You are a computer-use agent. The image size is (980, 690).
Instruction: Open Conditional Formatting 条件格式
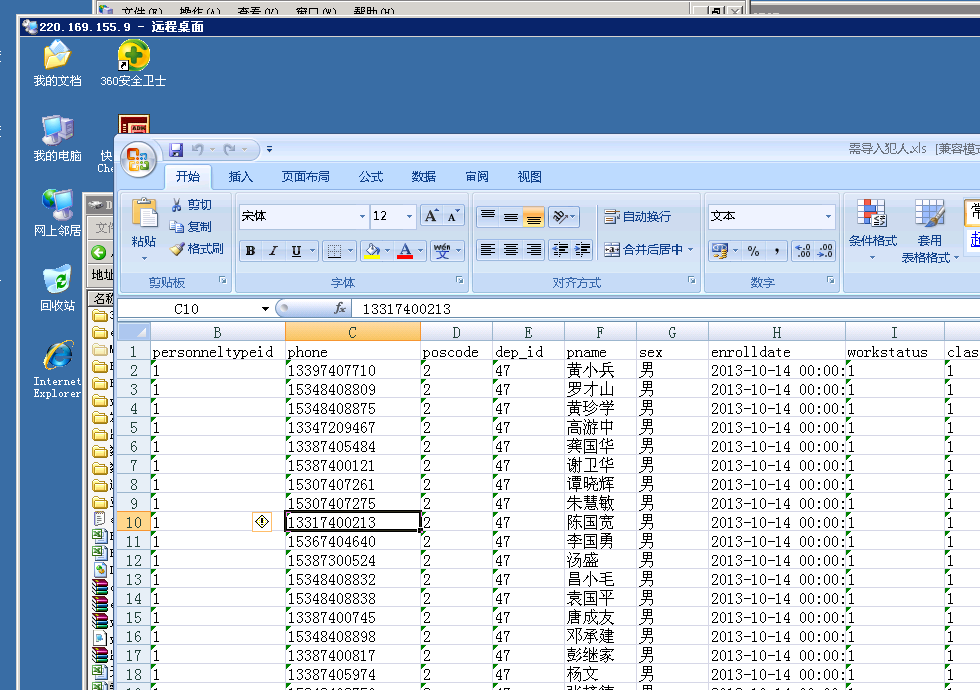(872, 229)
